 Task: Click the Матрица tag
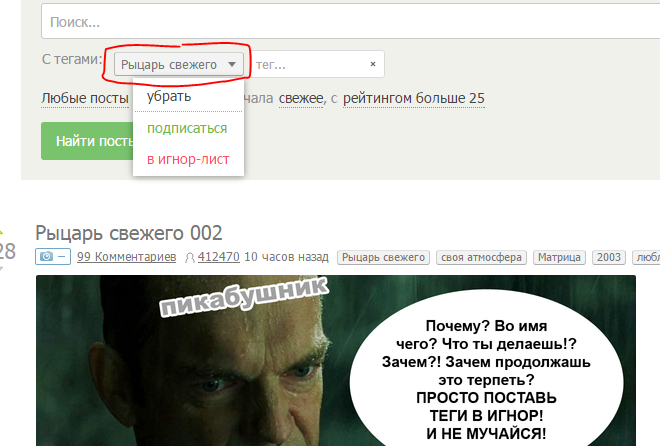(x=559, y=257)
